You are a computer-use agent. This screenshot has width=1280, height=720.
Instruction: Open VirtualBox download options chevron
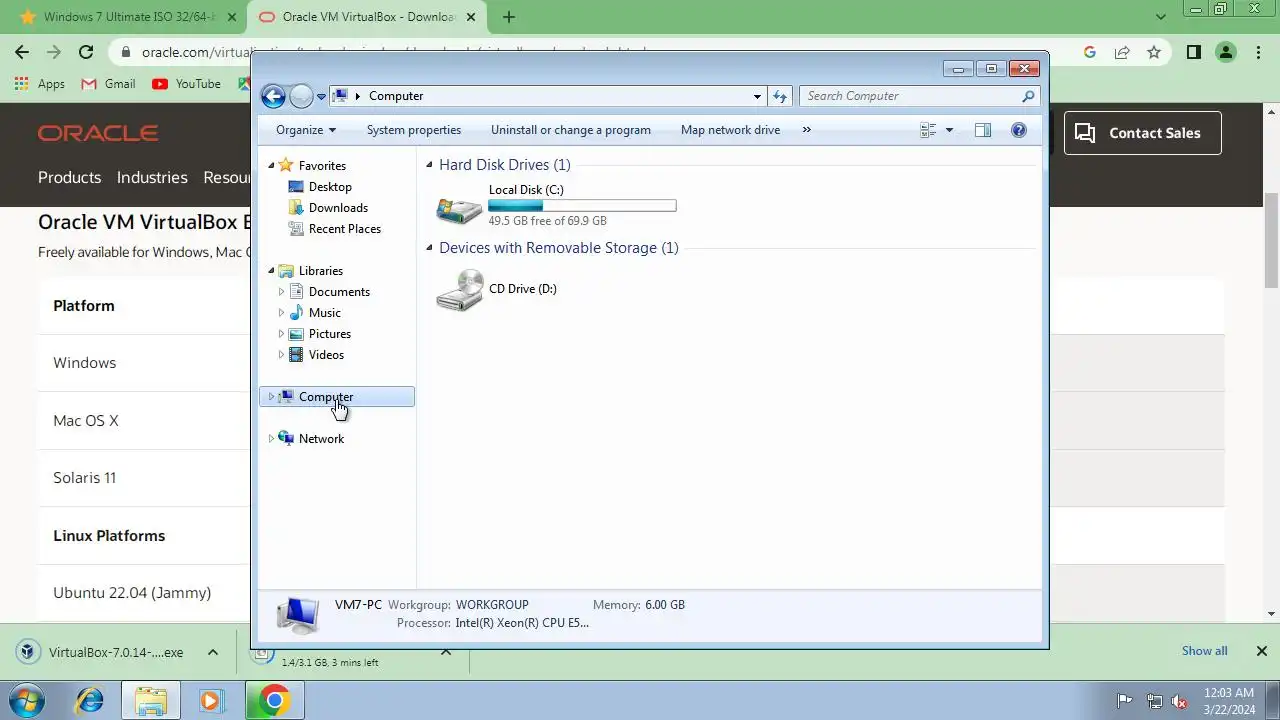tap(213, 652)
